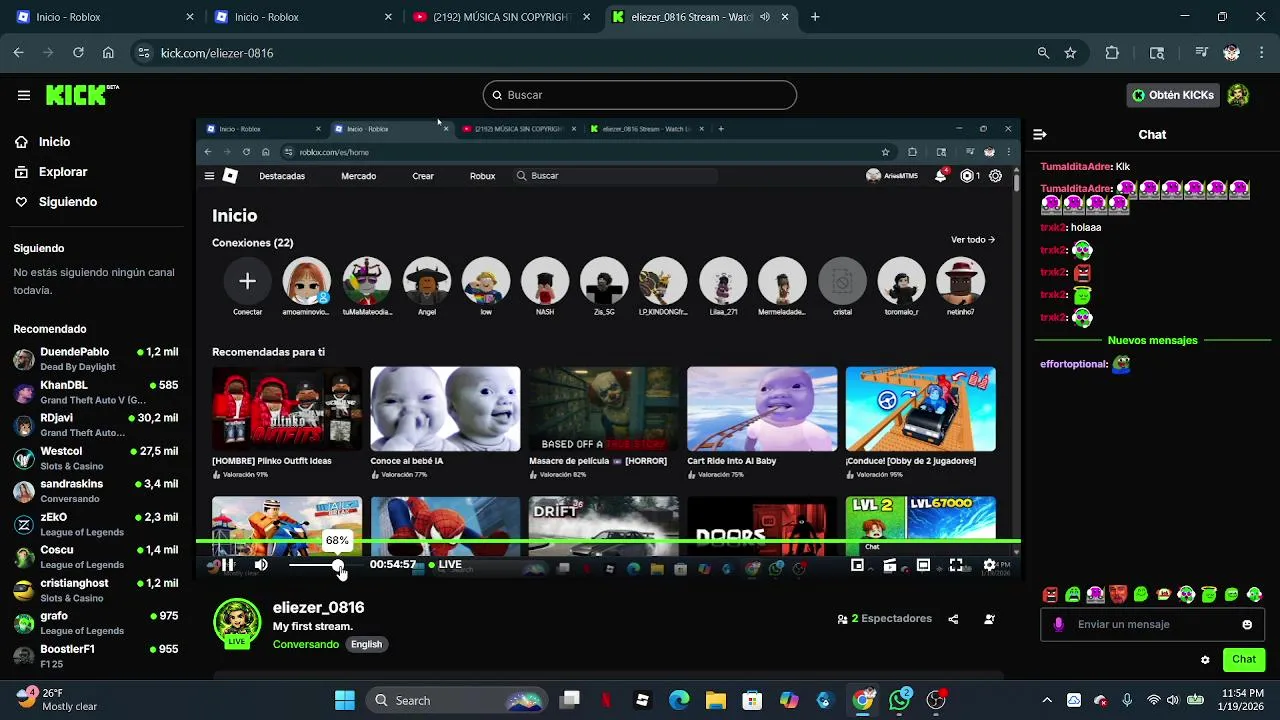Pause the live stream
This screenshot has width=1280, height=720.
[x=228, y=565]
